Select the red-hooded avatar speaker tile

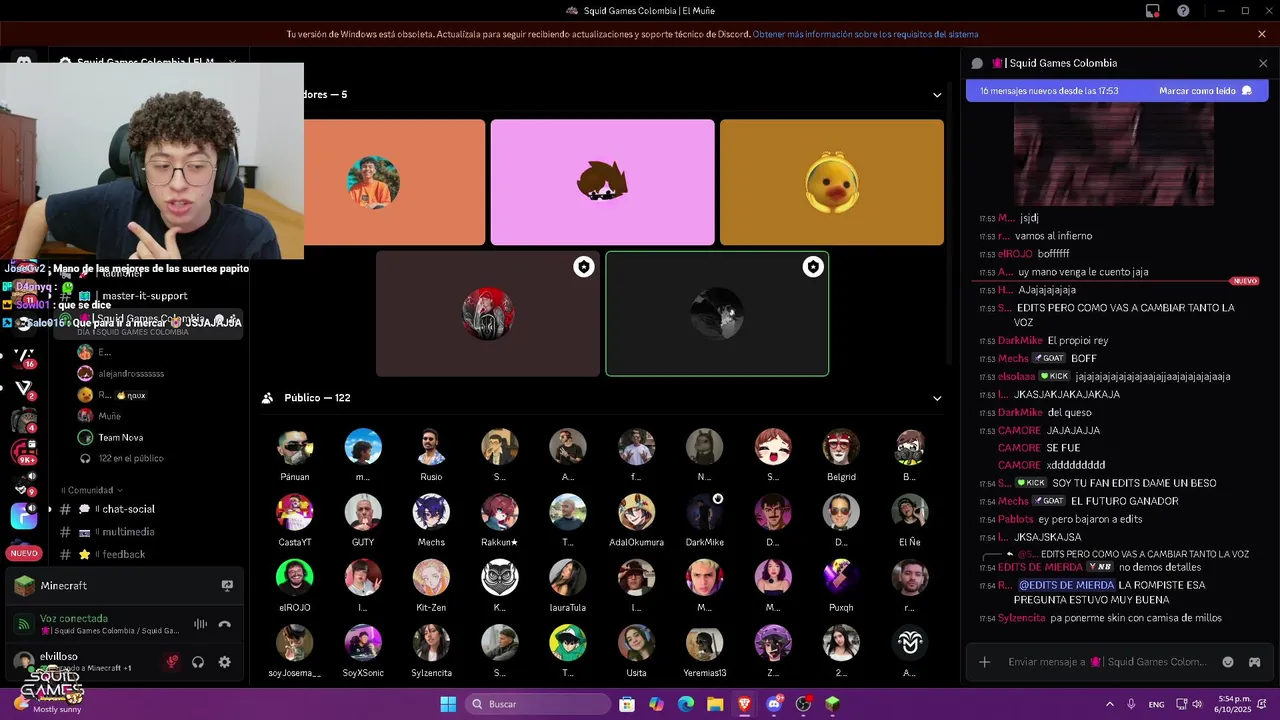pyautogui.click(x=488, y=314)
